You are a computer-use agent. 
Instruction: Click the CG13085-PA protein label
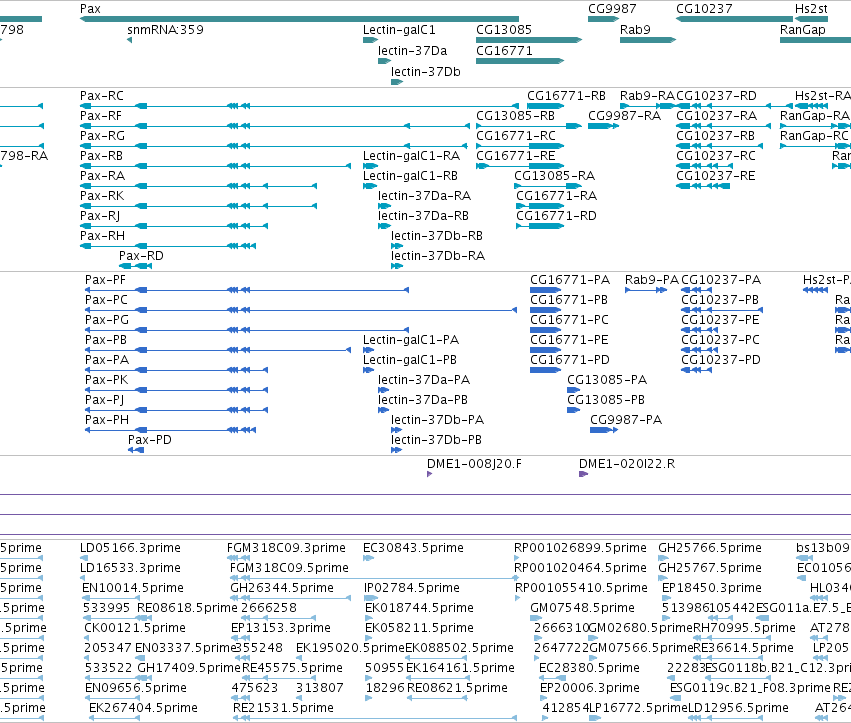pyautogui.click(x=607, y=380)
